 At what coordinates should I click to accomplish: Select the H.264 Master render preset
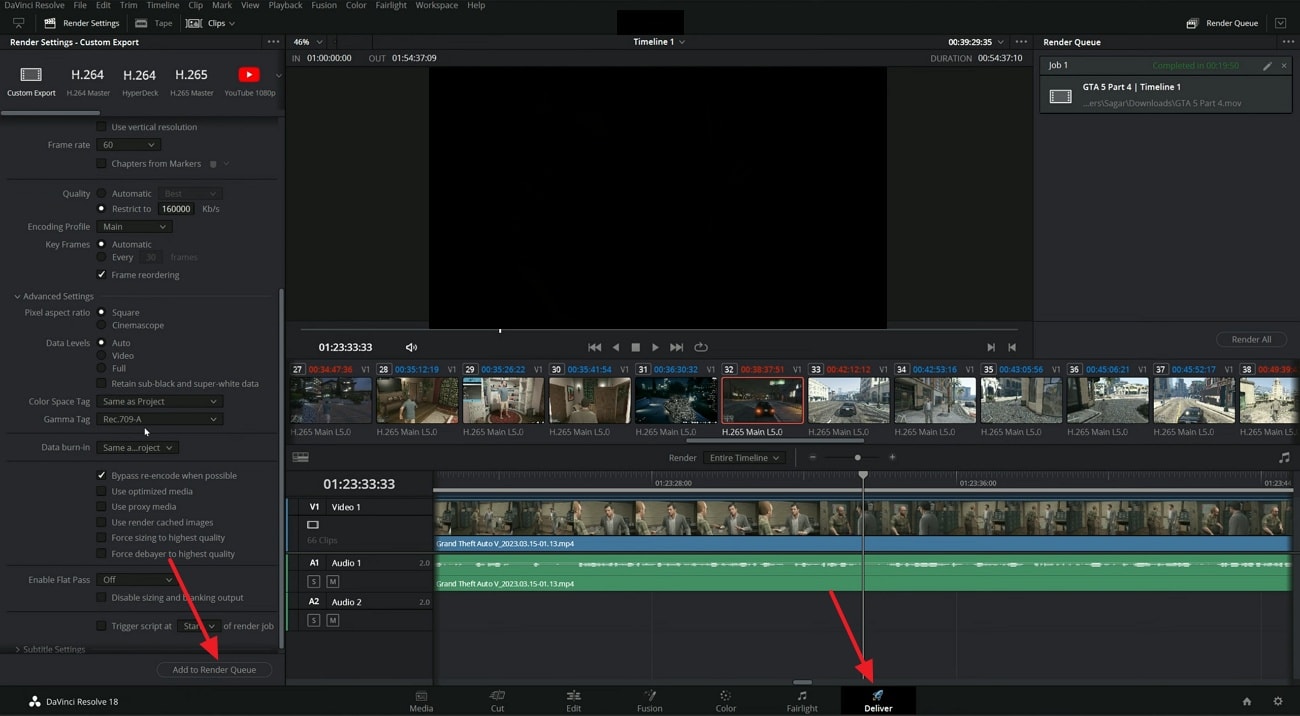[x=88, y=80]
